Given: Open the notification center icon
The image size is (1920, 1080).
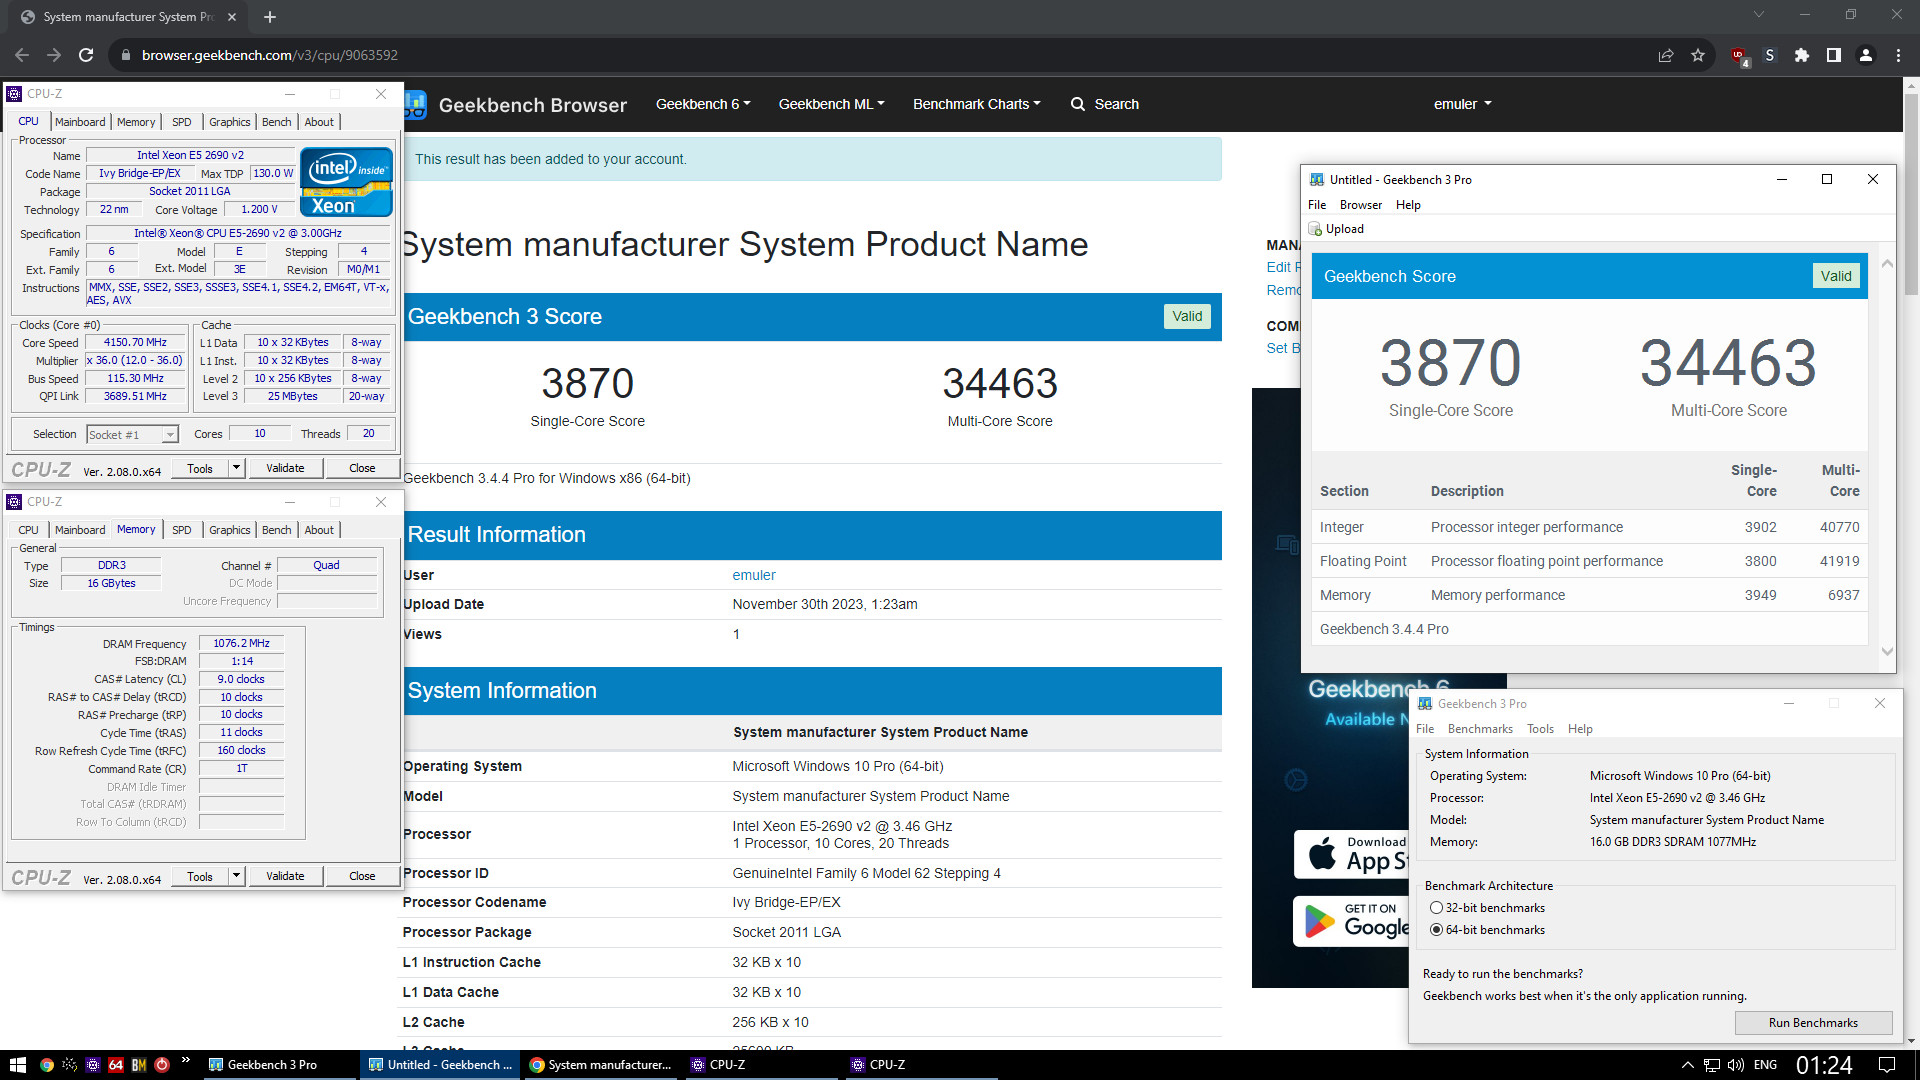Looking at the screenshot, I should [x=1887, y=1065].
